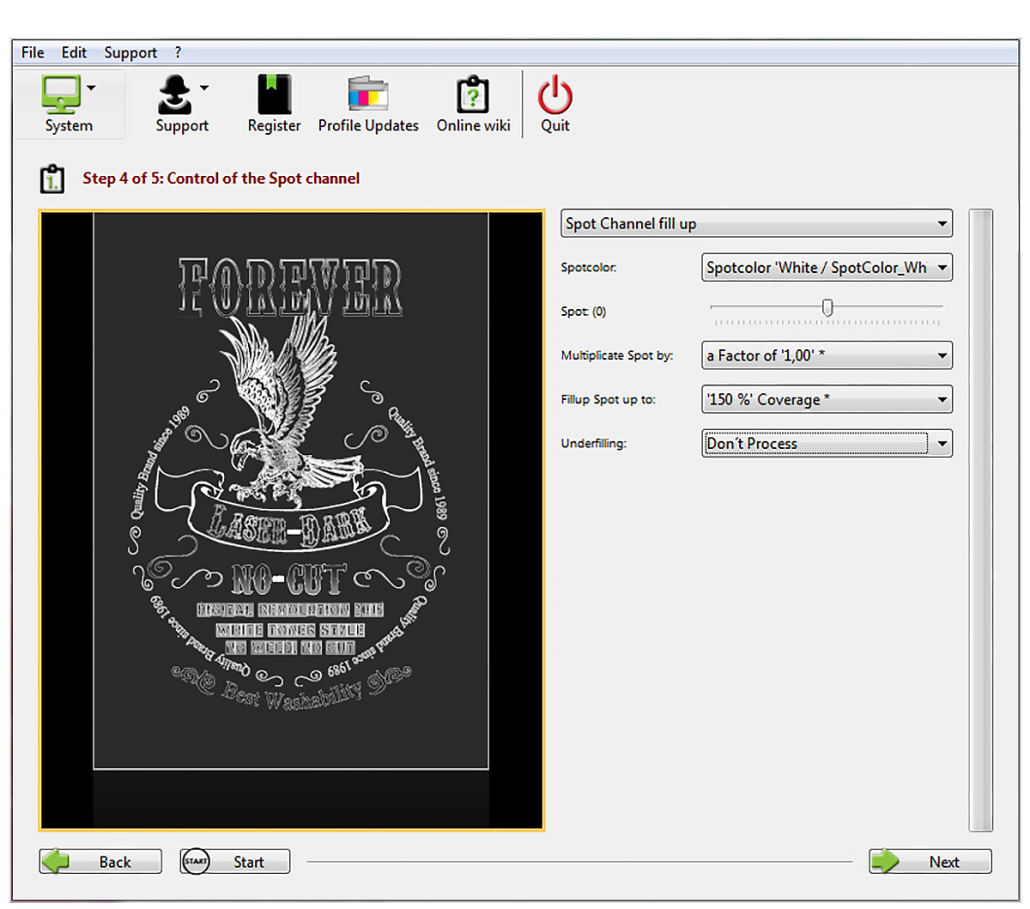Open the File menu
1030x909 pixels.
pyautogui.click(x=33, y=52)
